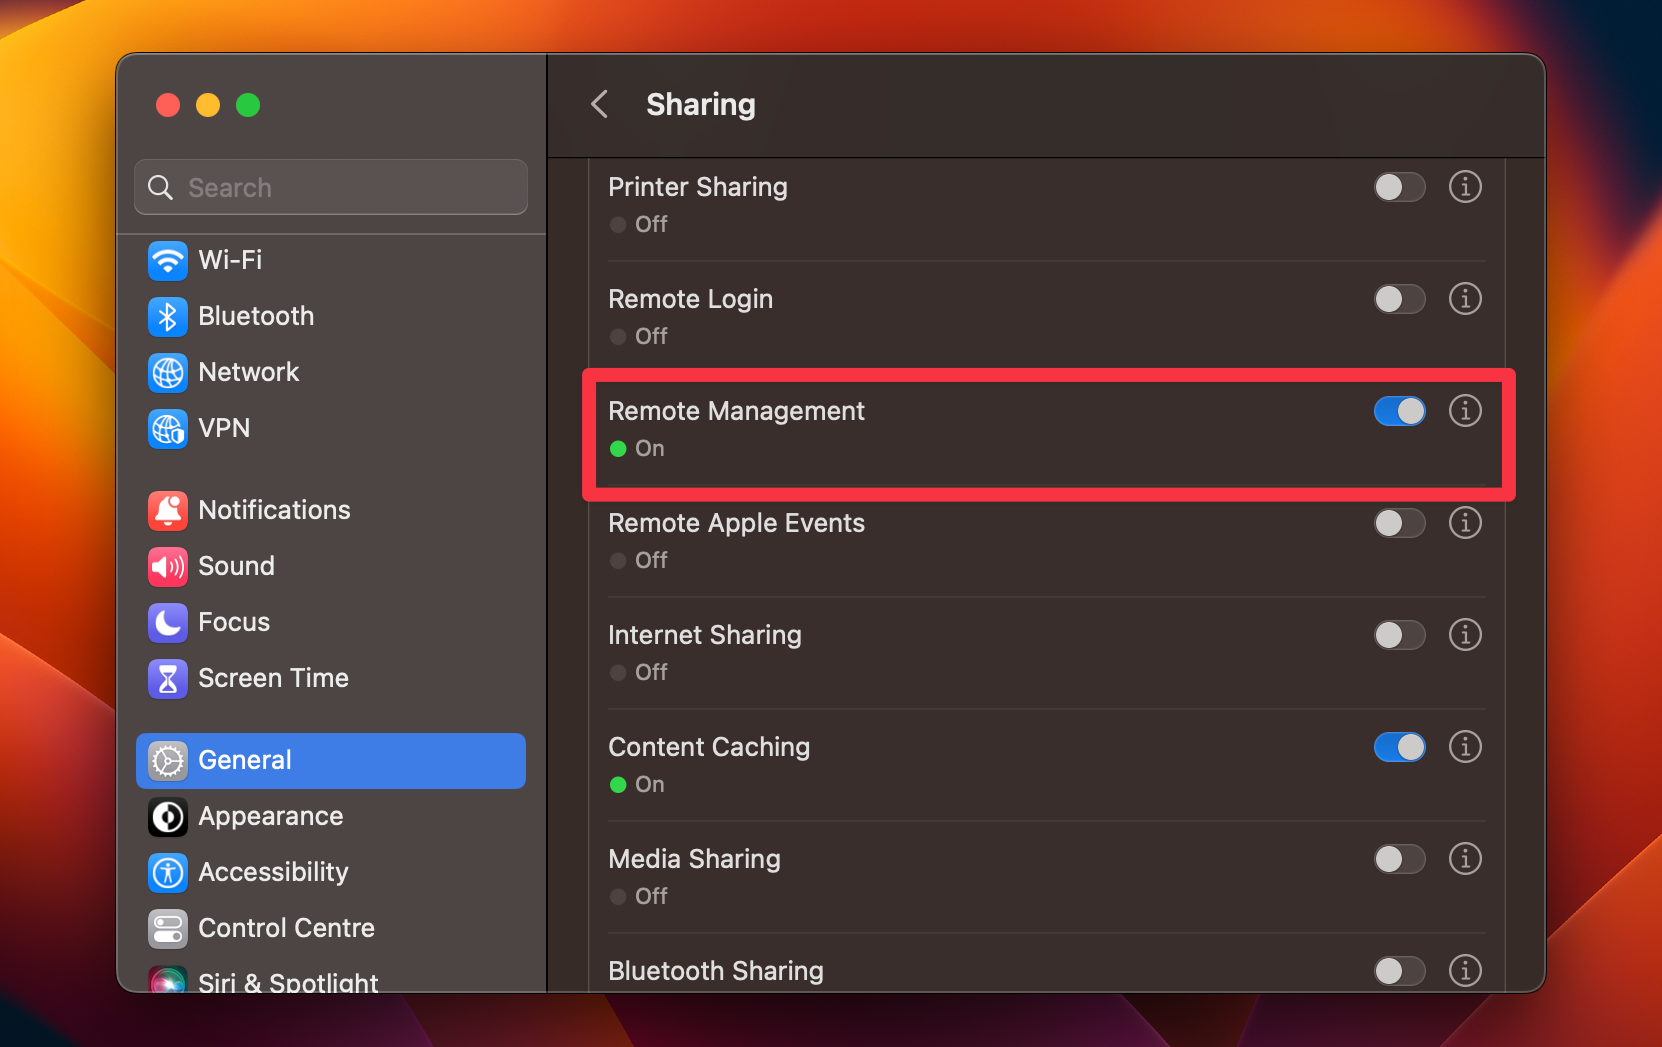
Task: Enable Remote Login
Action: (1400, 298)
